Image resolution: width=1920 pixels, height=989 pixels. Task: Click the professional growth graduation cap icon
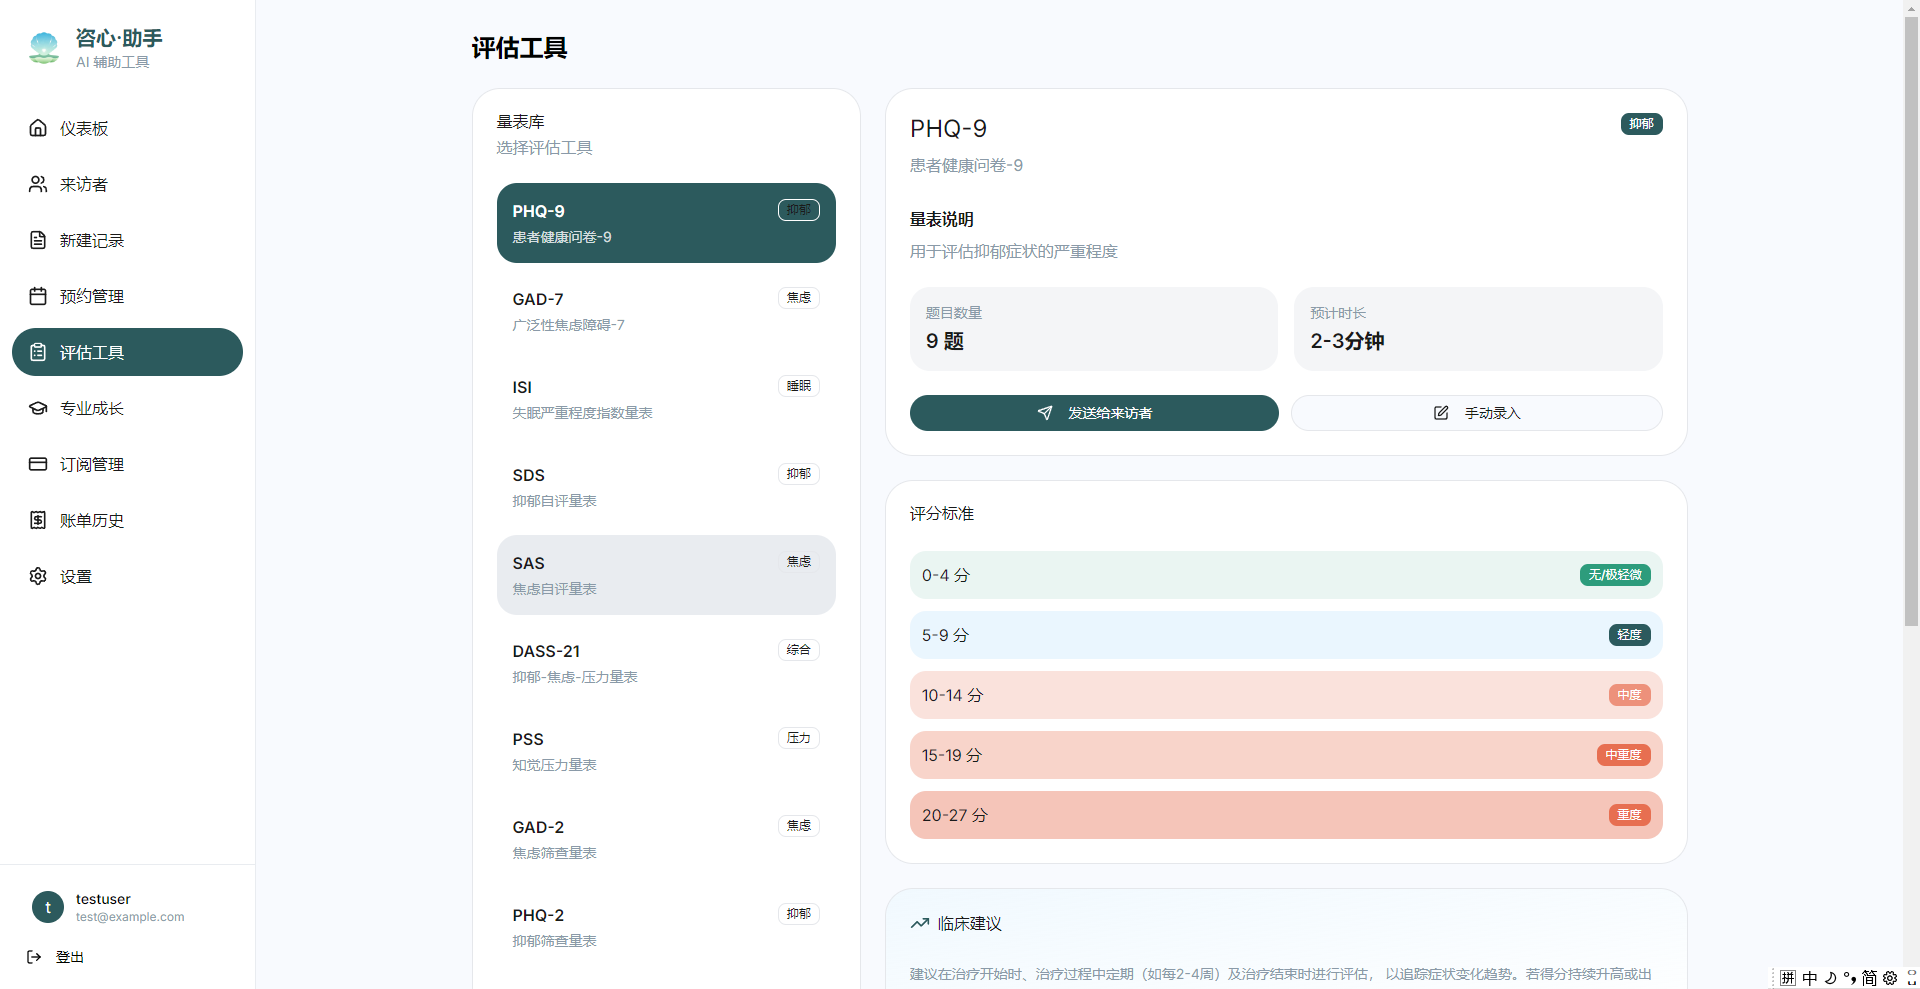click(38, 408)
